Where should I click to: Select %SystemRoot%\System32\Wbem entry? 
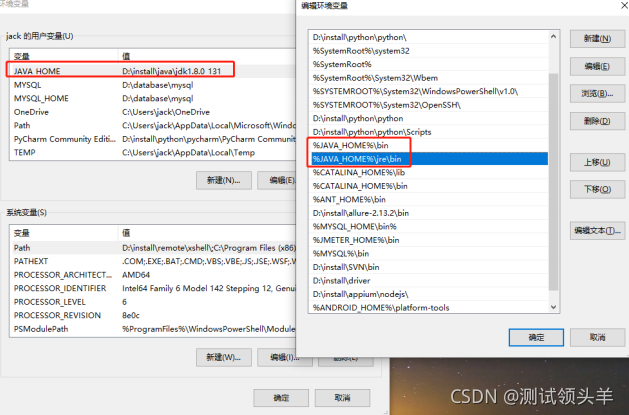point(430,78)
